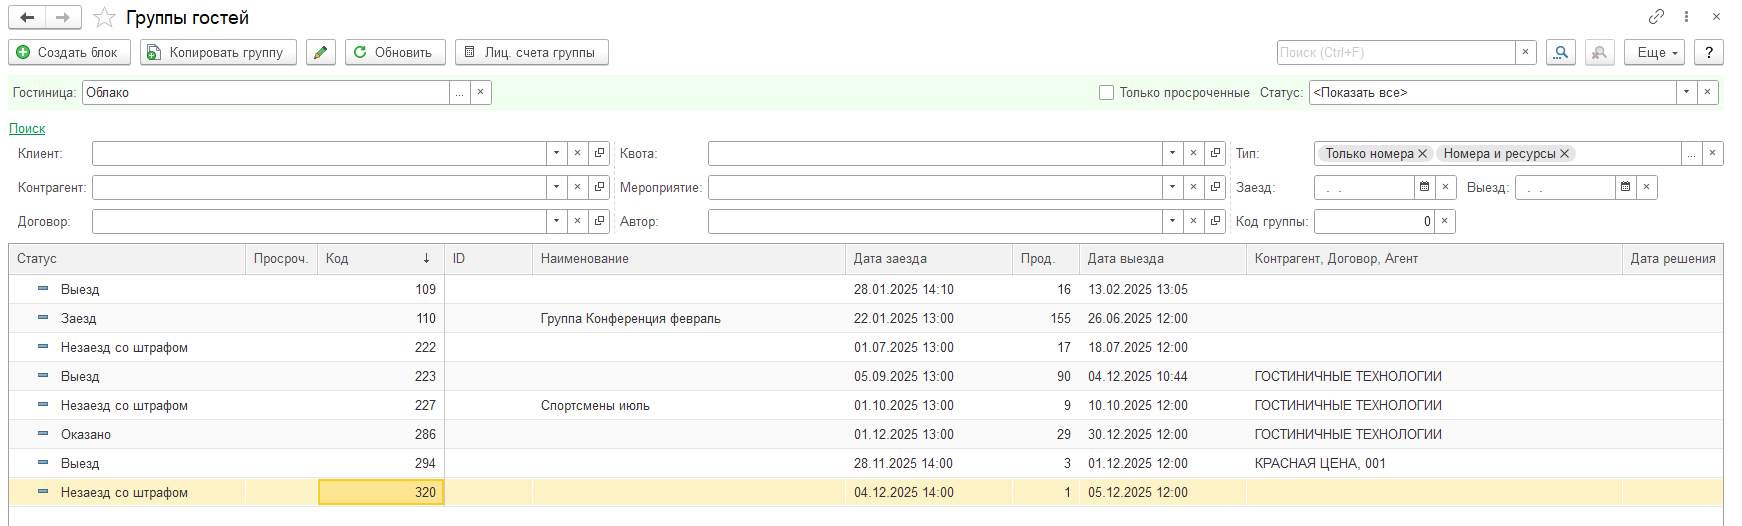Clear the Тип field

(1712, 153)
